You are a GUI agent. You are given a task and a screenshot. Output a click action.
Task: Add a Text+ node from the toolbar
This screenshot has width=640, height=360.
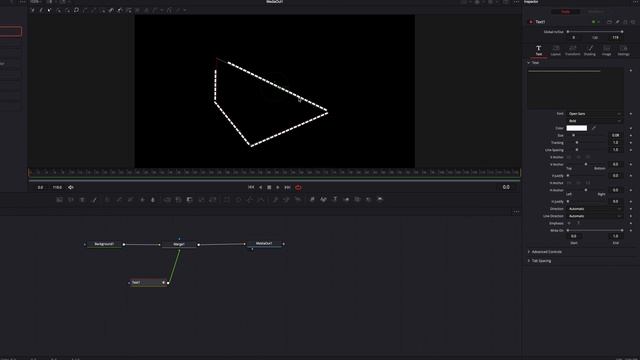pos(82,200)
